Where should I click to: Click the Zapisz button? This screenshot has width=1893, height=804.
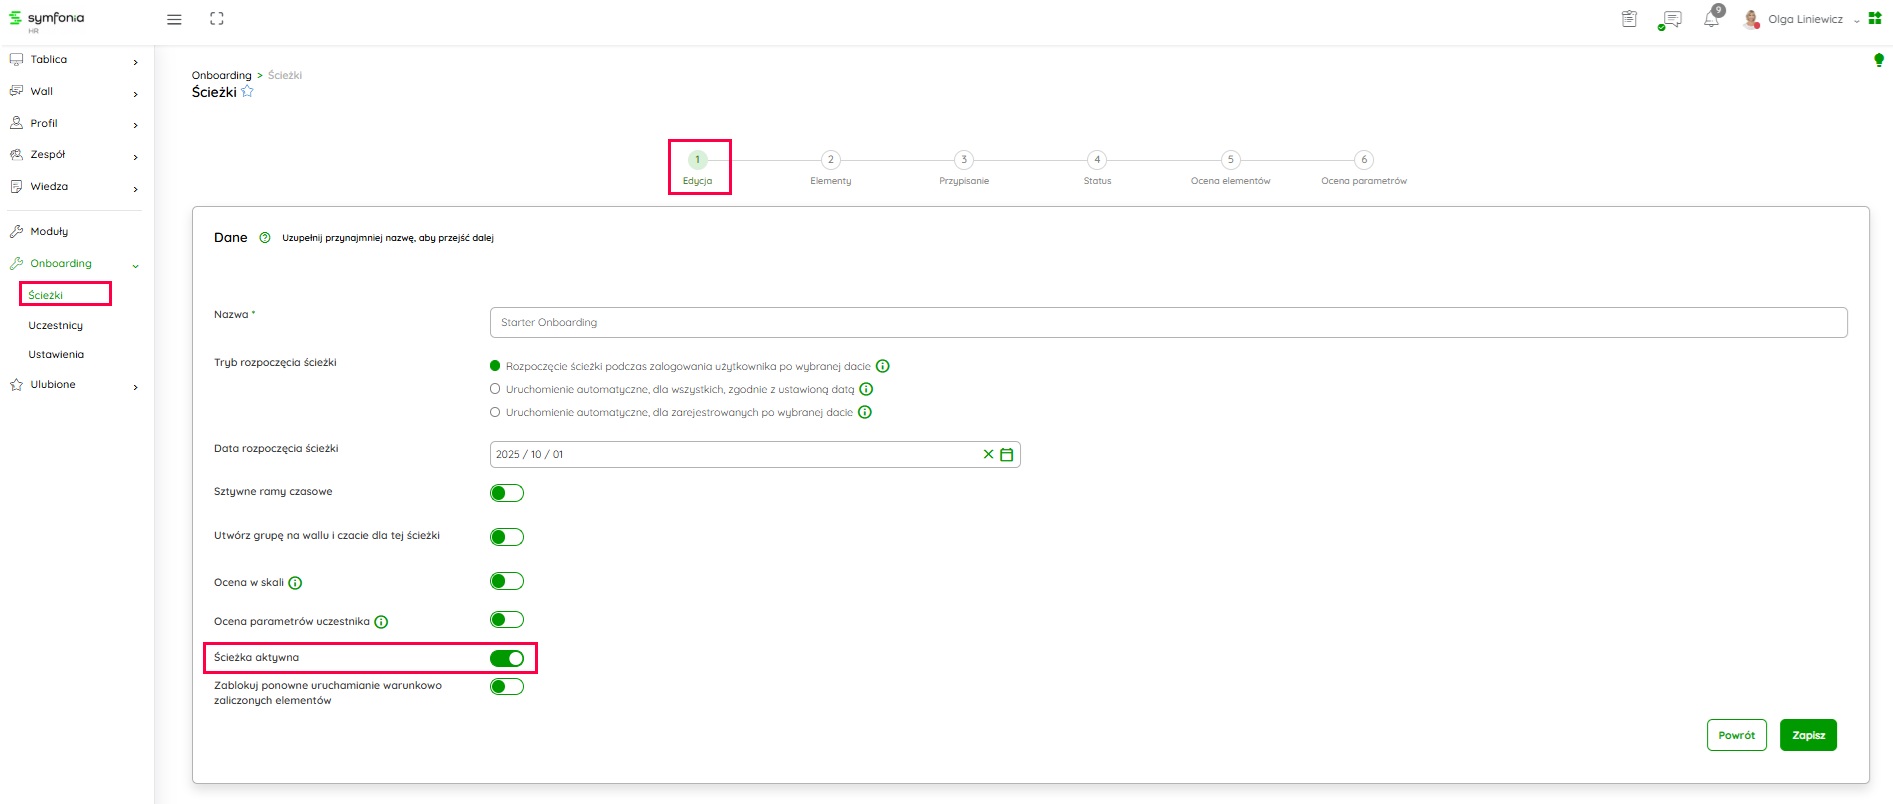click(x=1808, y=735)
